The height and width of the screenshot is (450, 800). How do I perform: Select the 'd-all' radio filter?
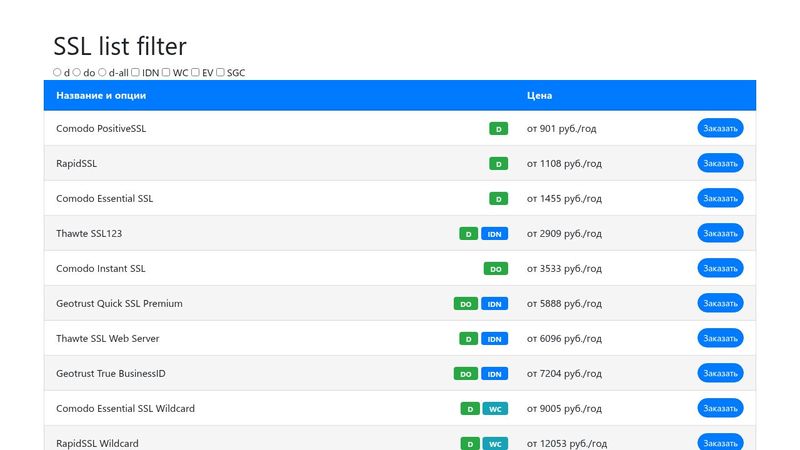pyautogui.click(x=102, y=72)
